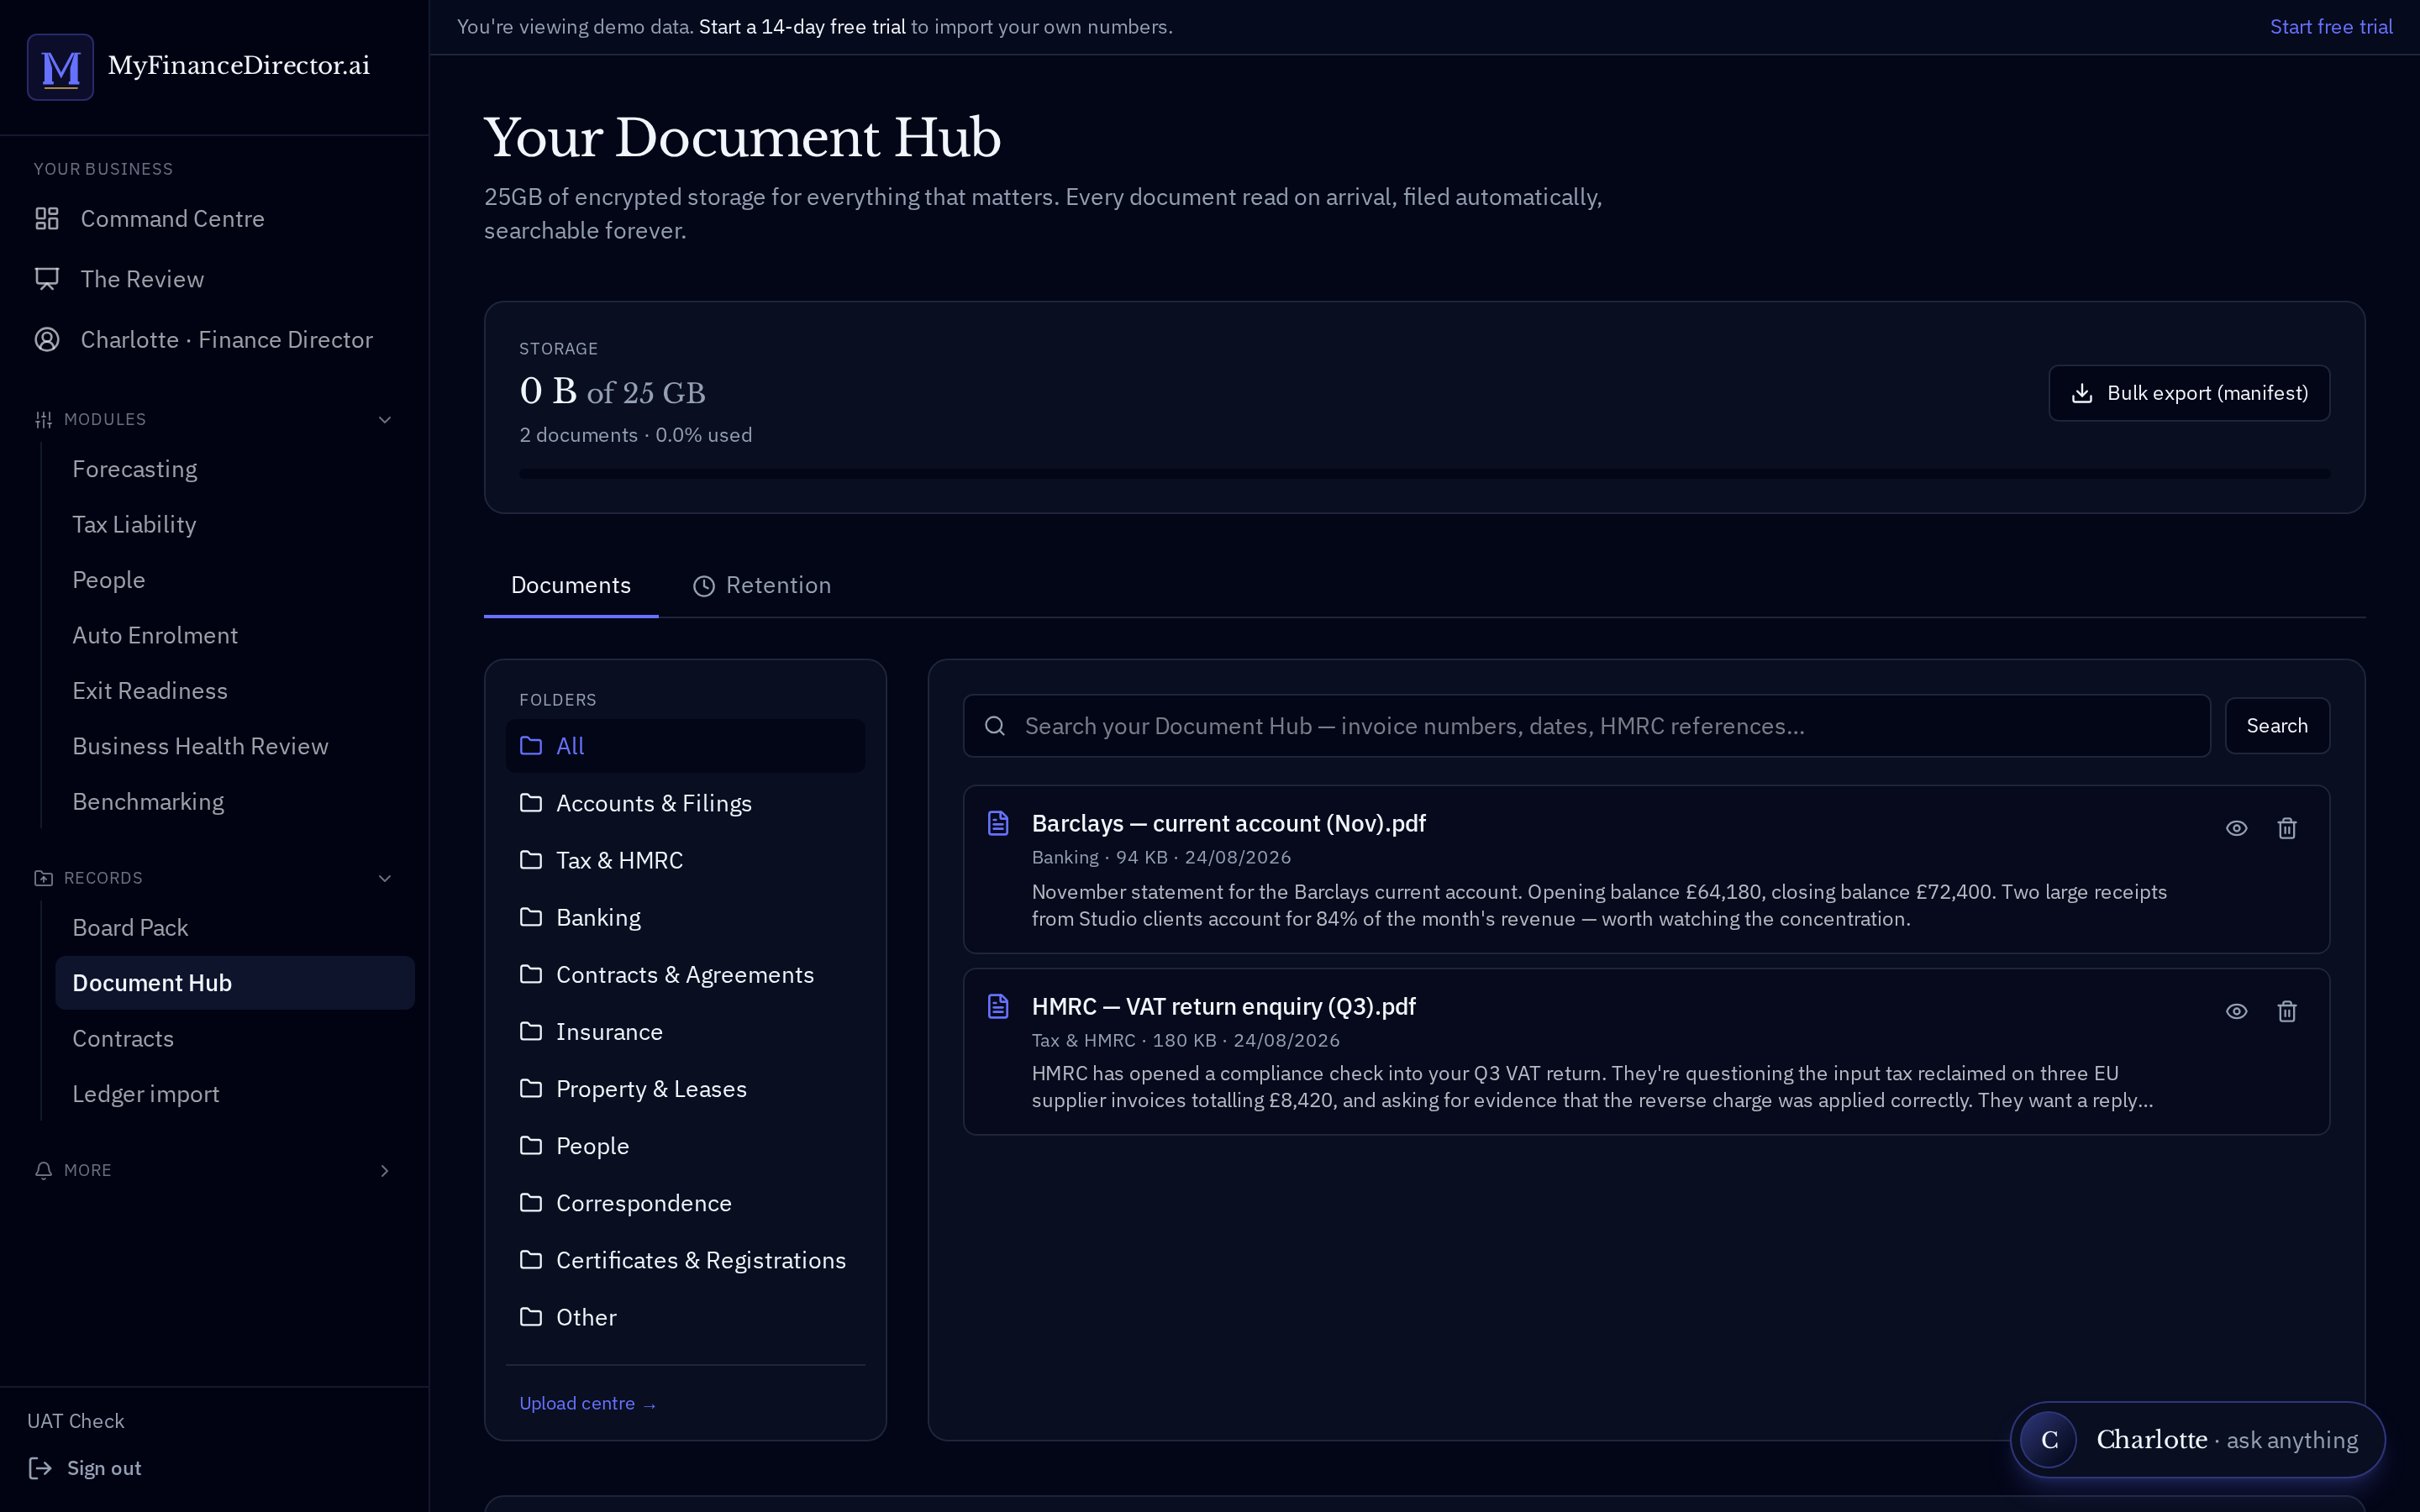Click the Accounts & Filings folder icon

tap(531, 803)
